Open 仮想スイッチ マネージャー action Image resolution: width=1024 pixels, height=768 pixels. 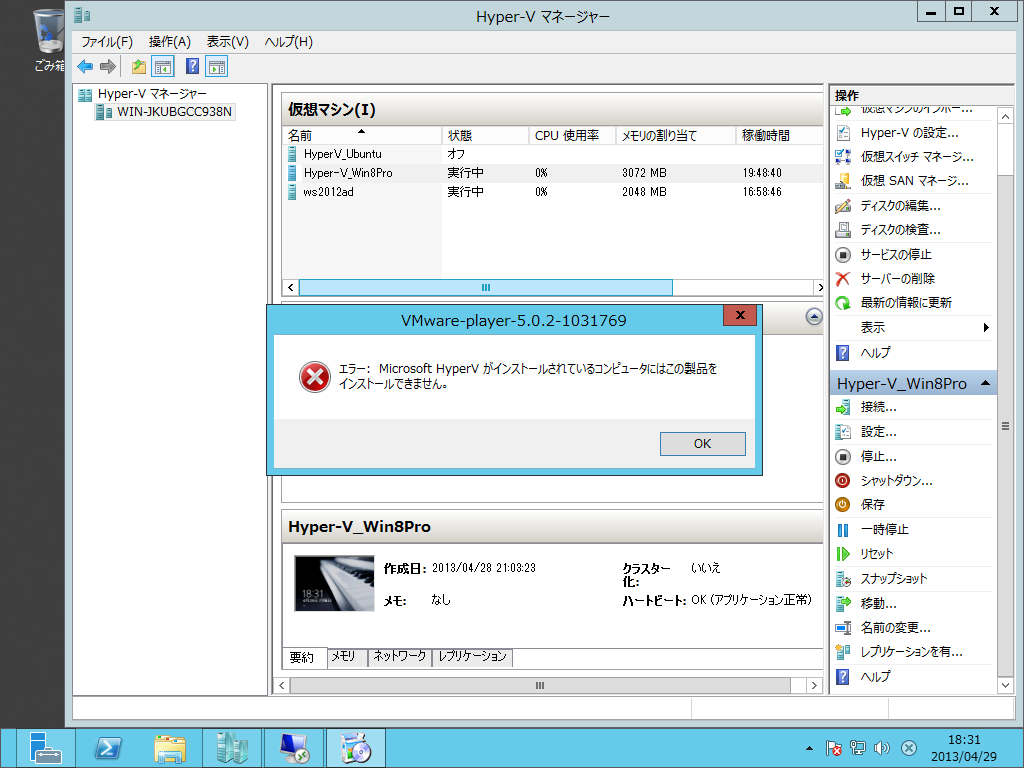(x=916, y=157)
